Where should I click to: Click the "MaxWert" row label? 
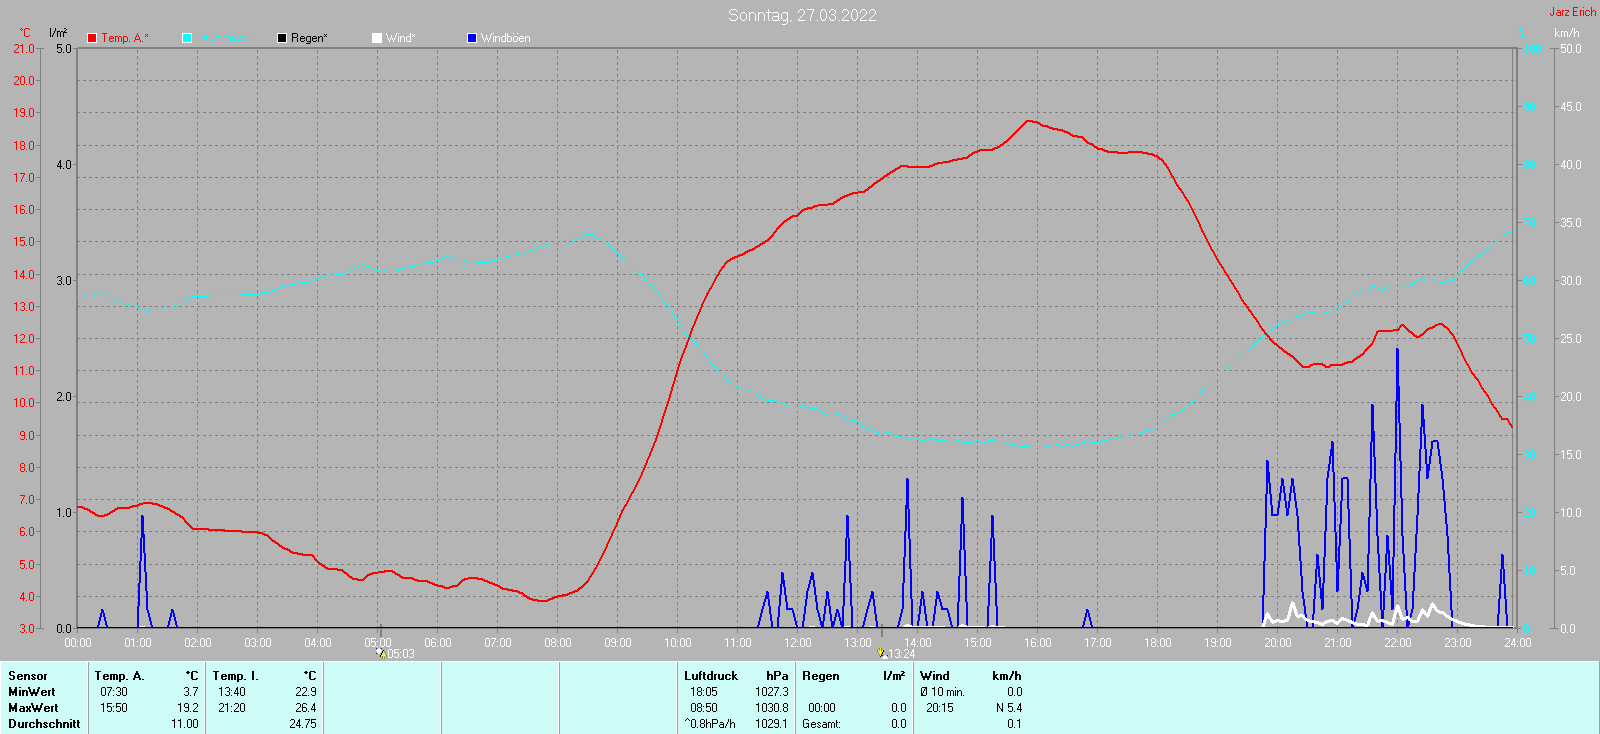pos(33,708)
